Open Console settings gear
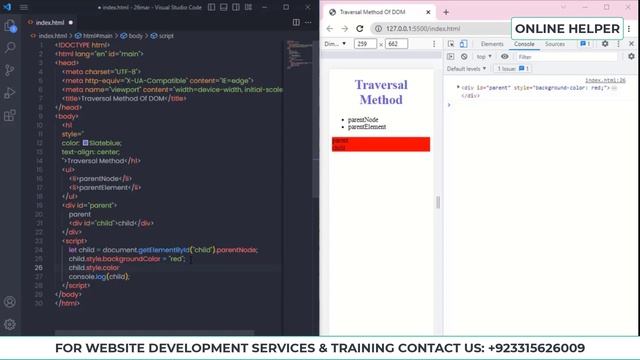Screen dimensions: 640x360 [x=631, y=57]
